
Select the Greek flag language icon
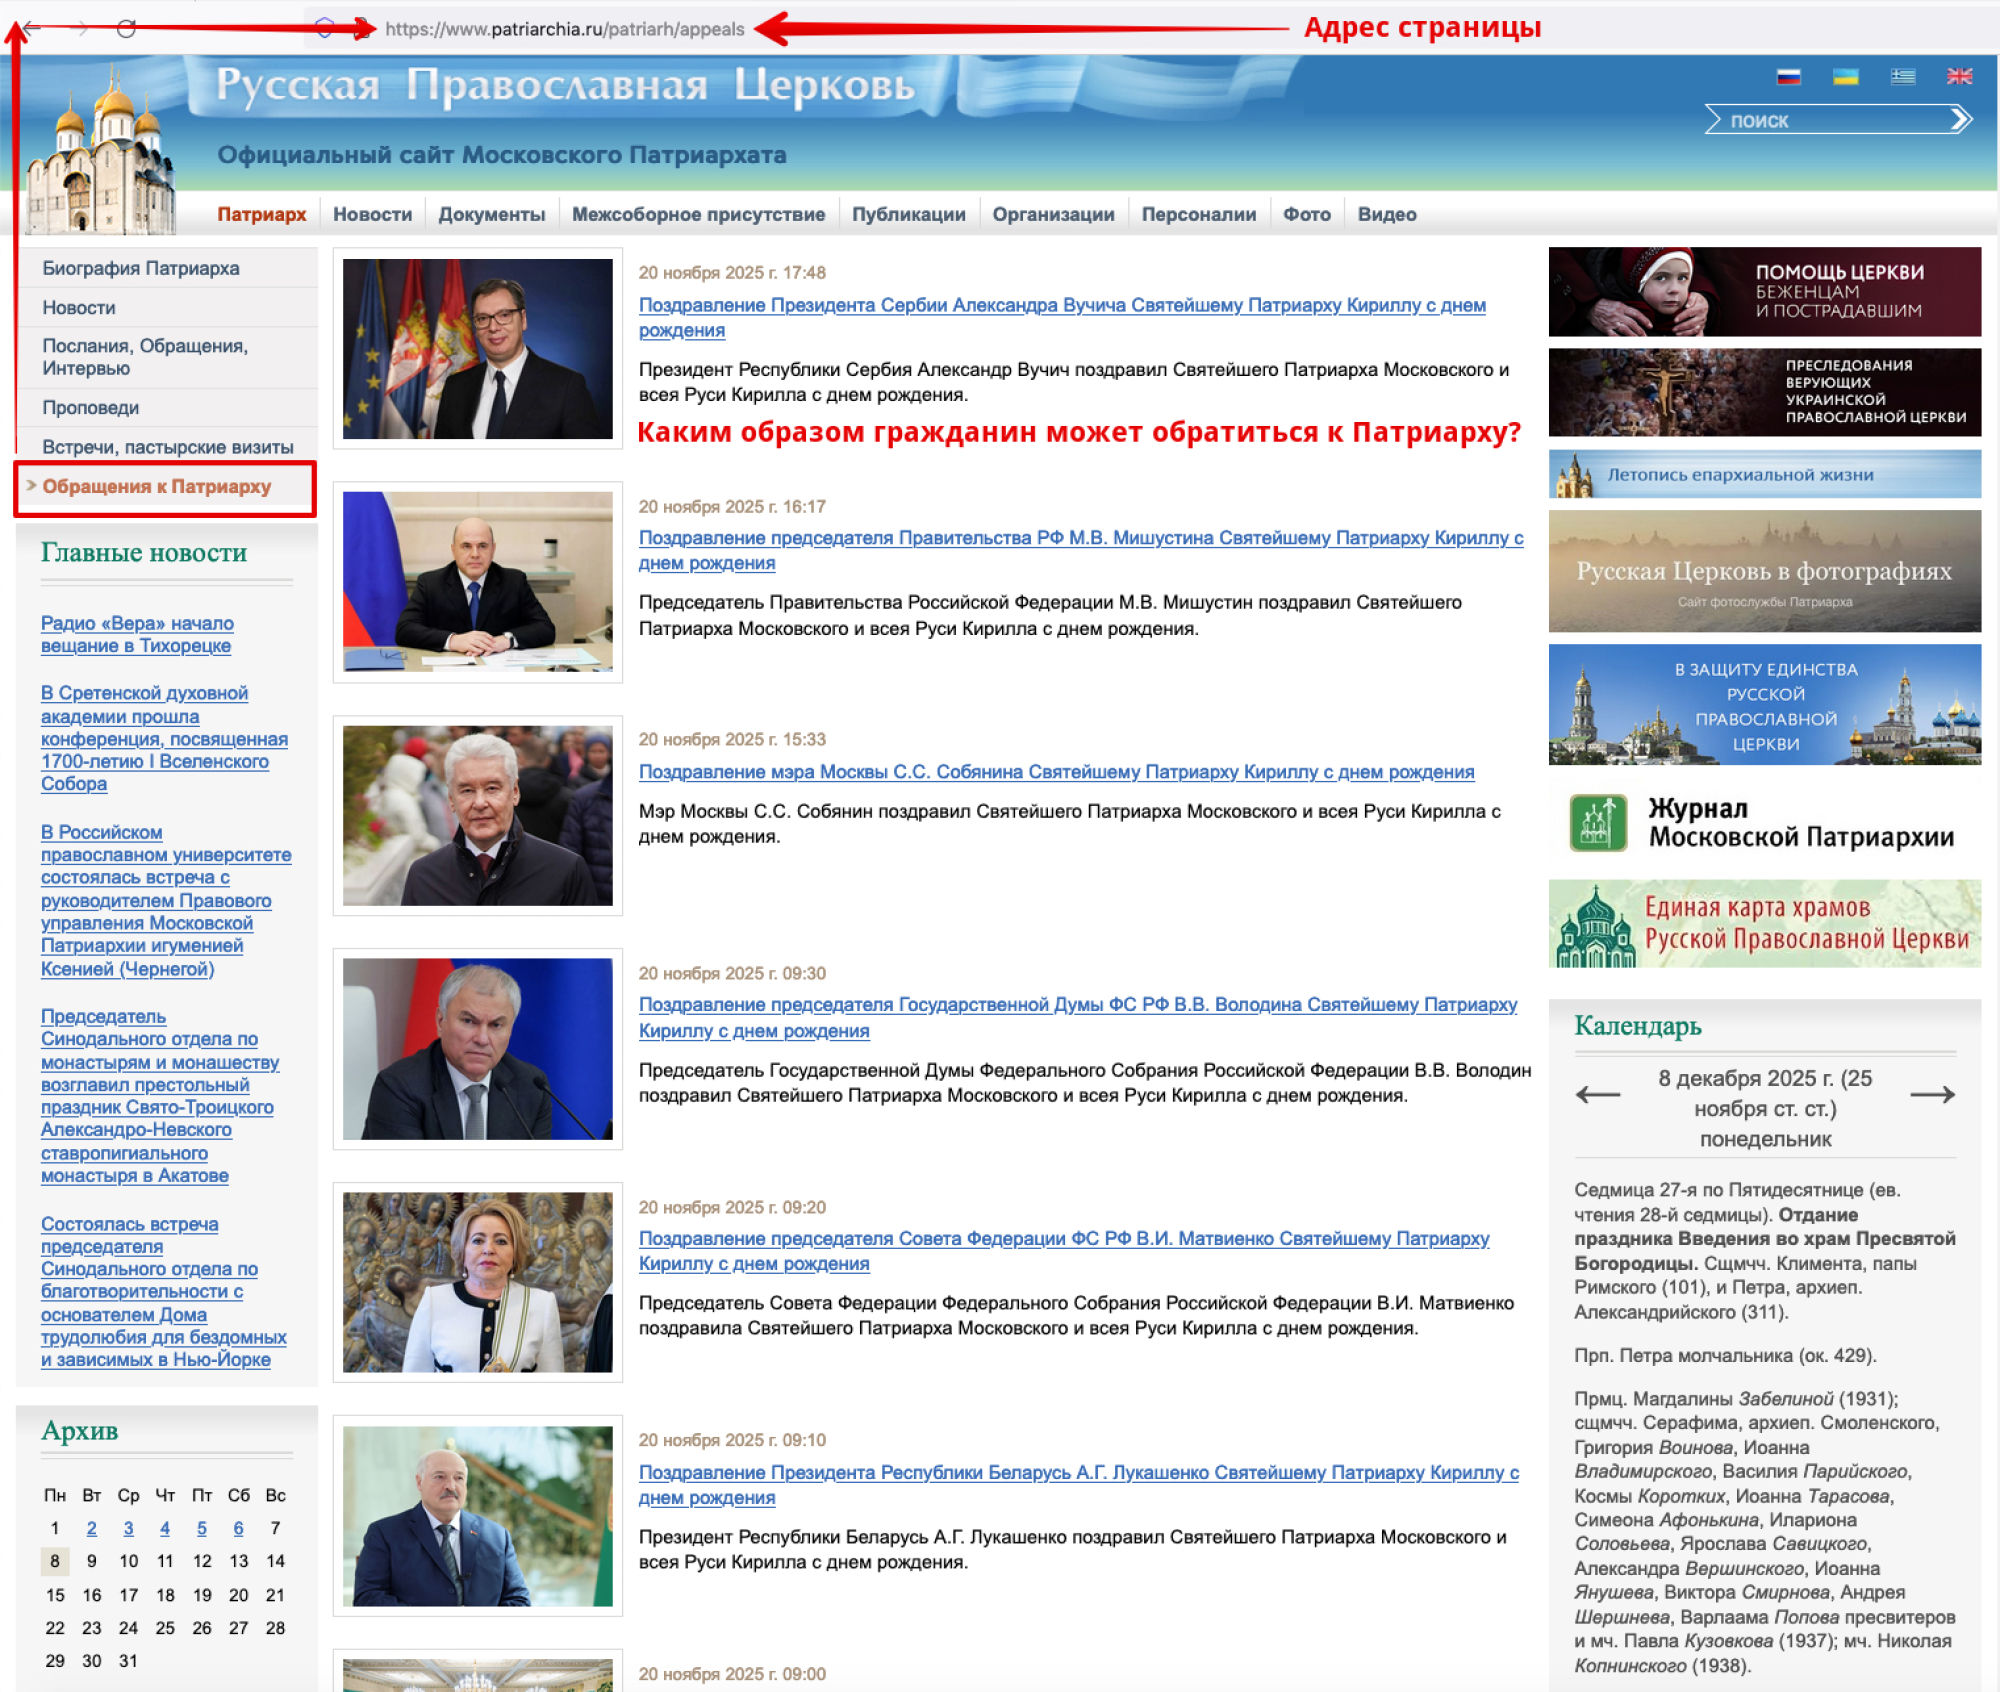pos(1902,77)
